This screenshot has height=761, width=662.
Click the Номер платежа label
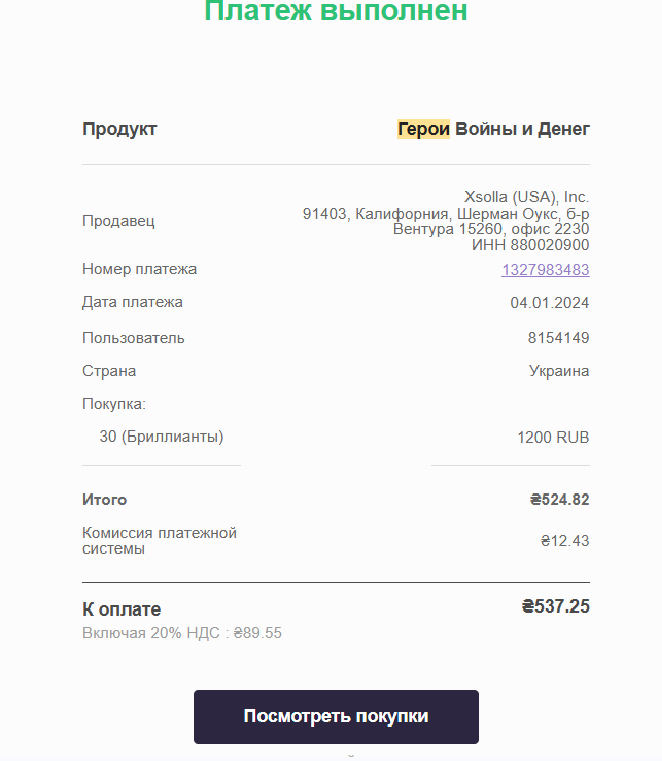click(x=139, y=269)
